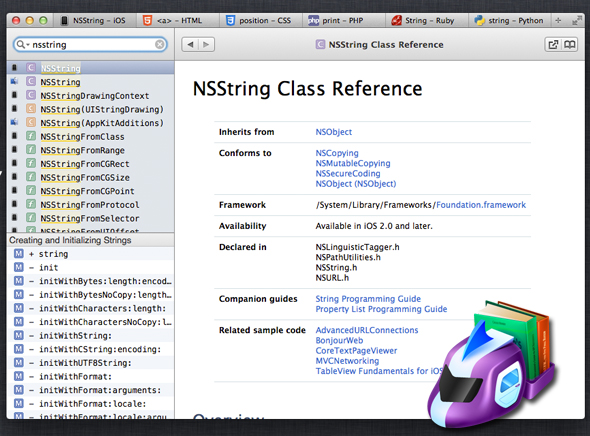Viewport: 590px width, 436px height.
Task: Click method icon beside + string
Action: pos(18,254)
